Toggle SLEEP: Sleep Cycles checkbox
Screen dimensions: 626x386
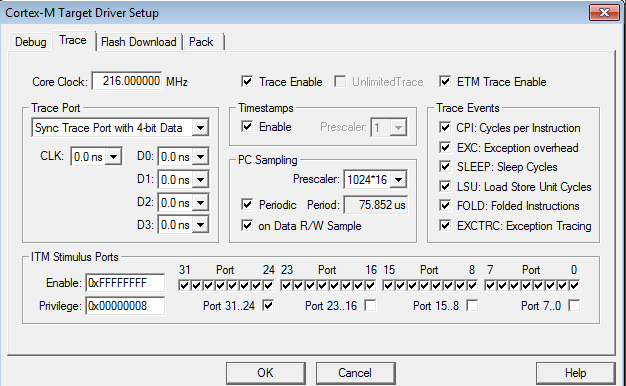pos(445,166)
